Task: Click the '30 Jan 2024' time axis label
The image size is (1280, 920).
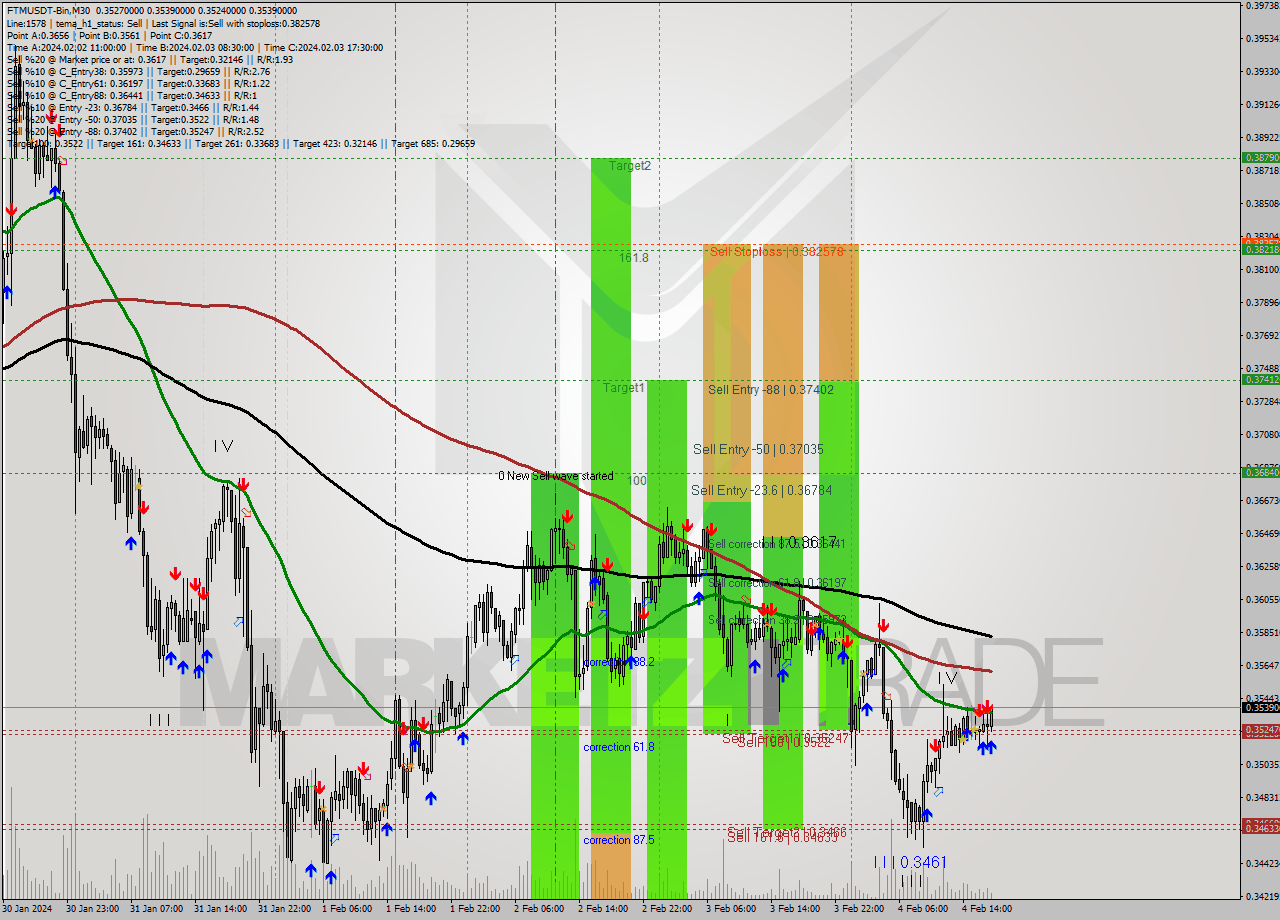Action: tap(26, 909)
